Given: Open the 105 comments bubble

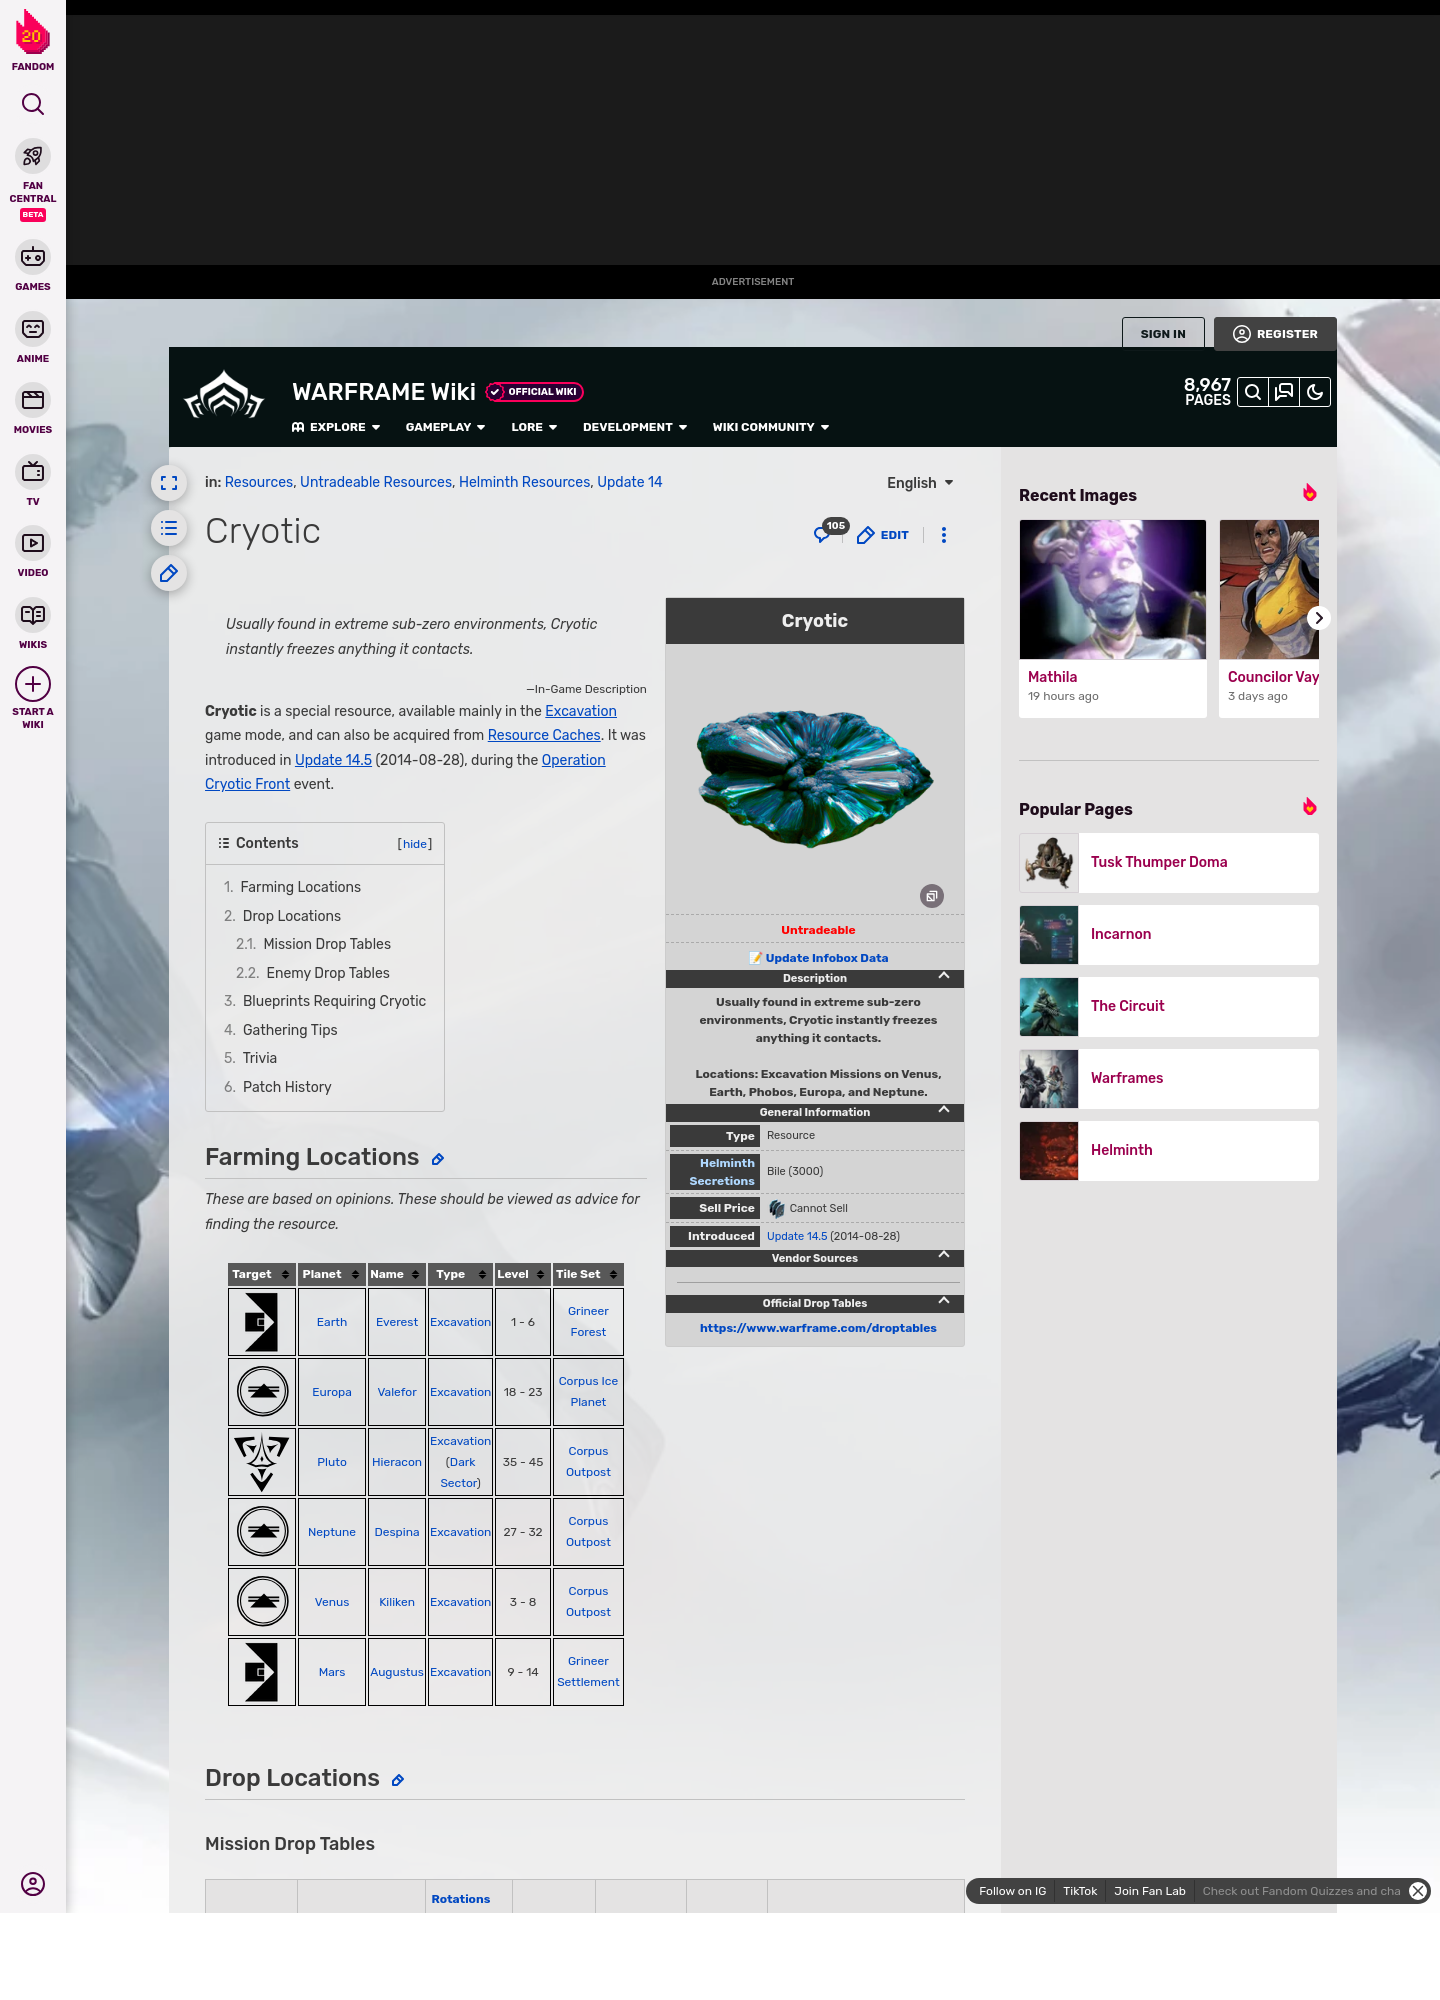Looking at the screenshot, I should pos(830,532).
